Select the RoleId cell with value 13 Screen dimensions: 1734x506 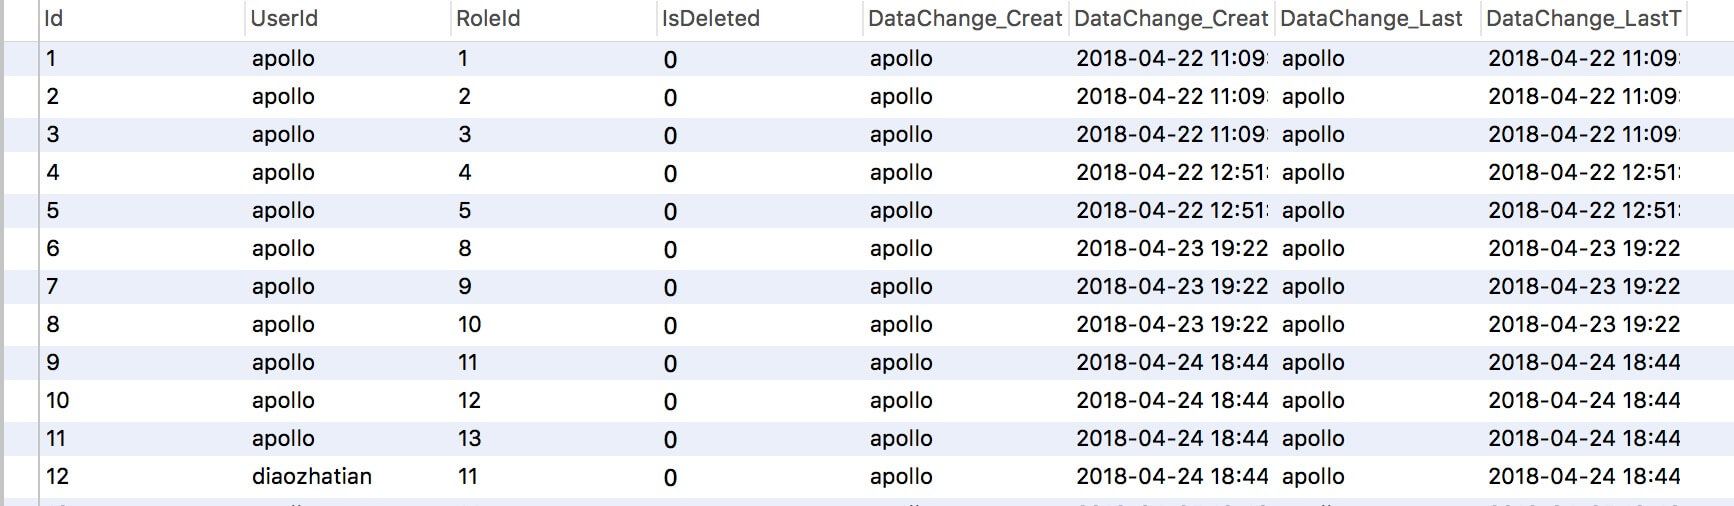[x=469, y=439]
